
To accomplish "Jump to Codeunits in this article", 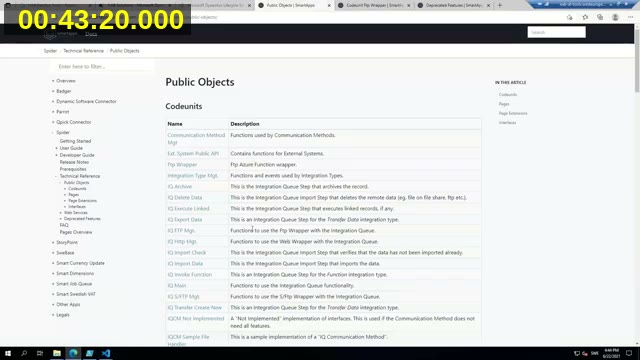I will 507,95.
